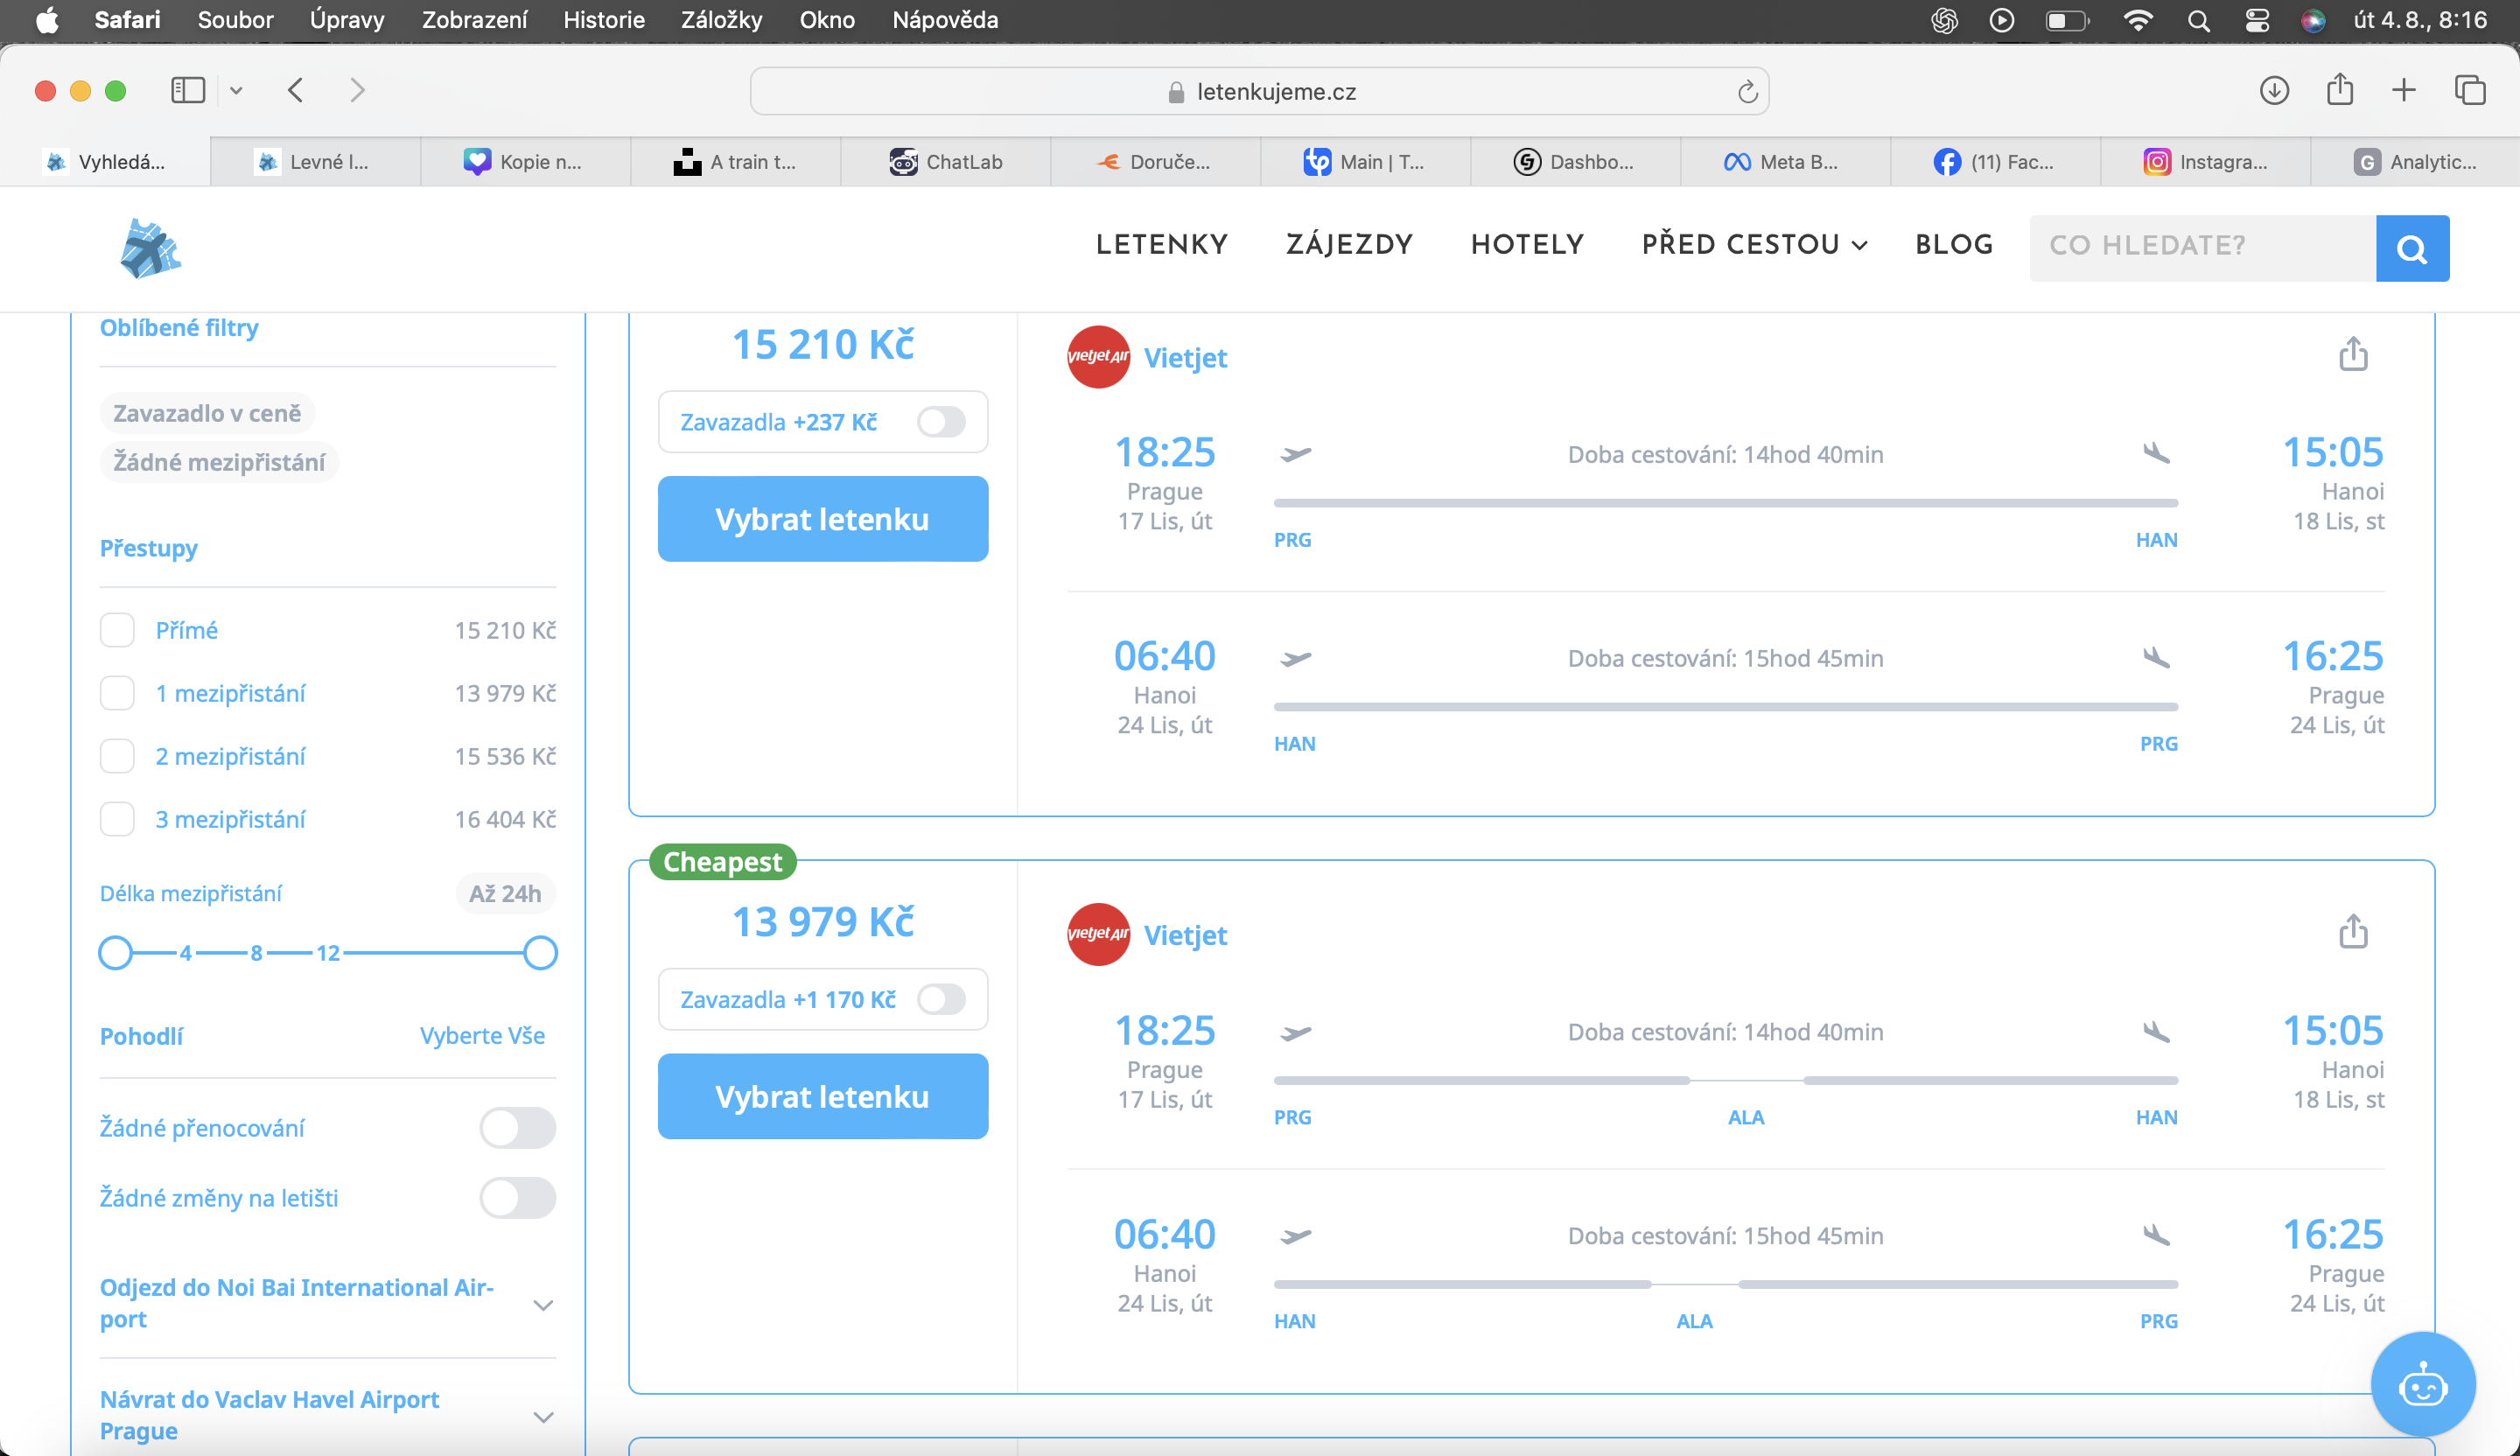Apply the Žádné mezipřistání filter chip
This screenshot has height=1456, width=2520.
[219, 462]
